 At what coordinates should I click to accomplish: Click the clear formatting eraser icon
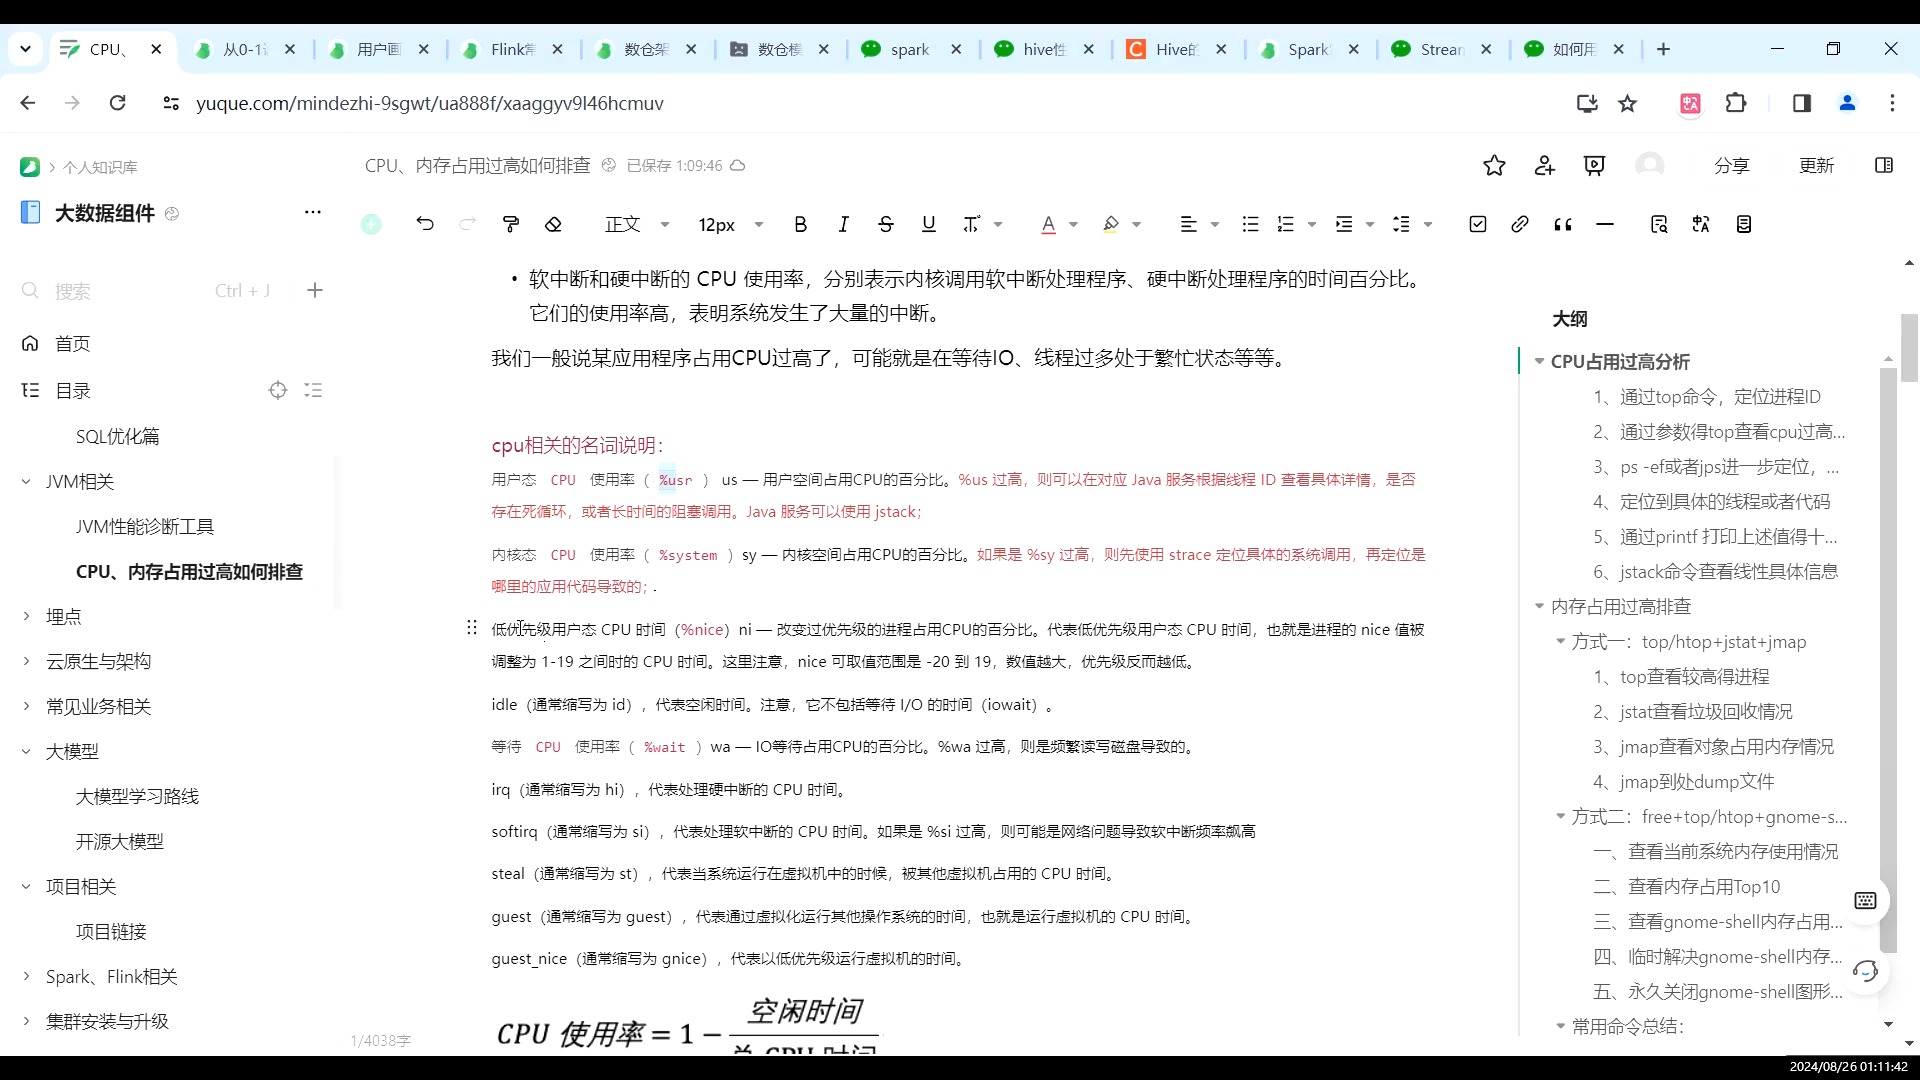tap(553, 224)
